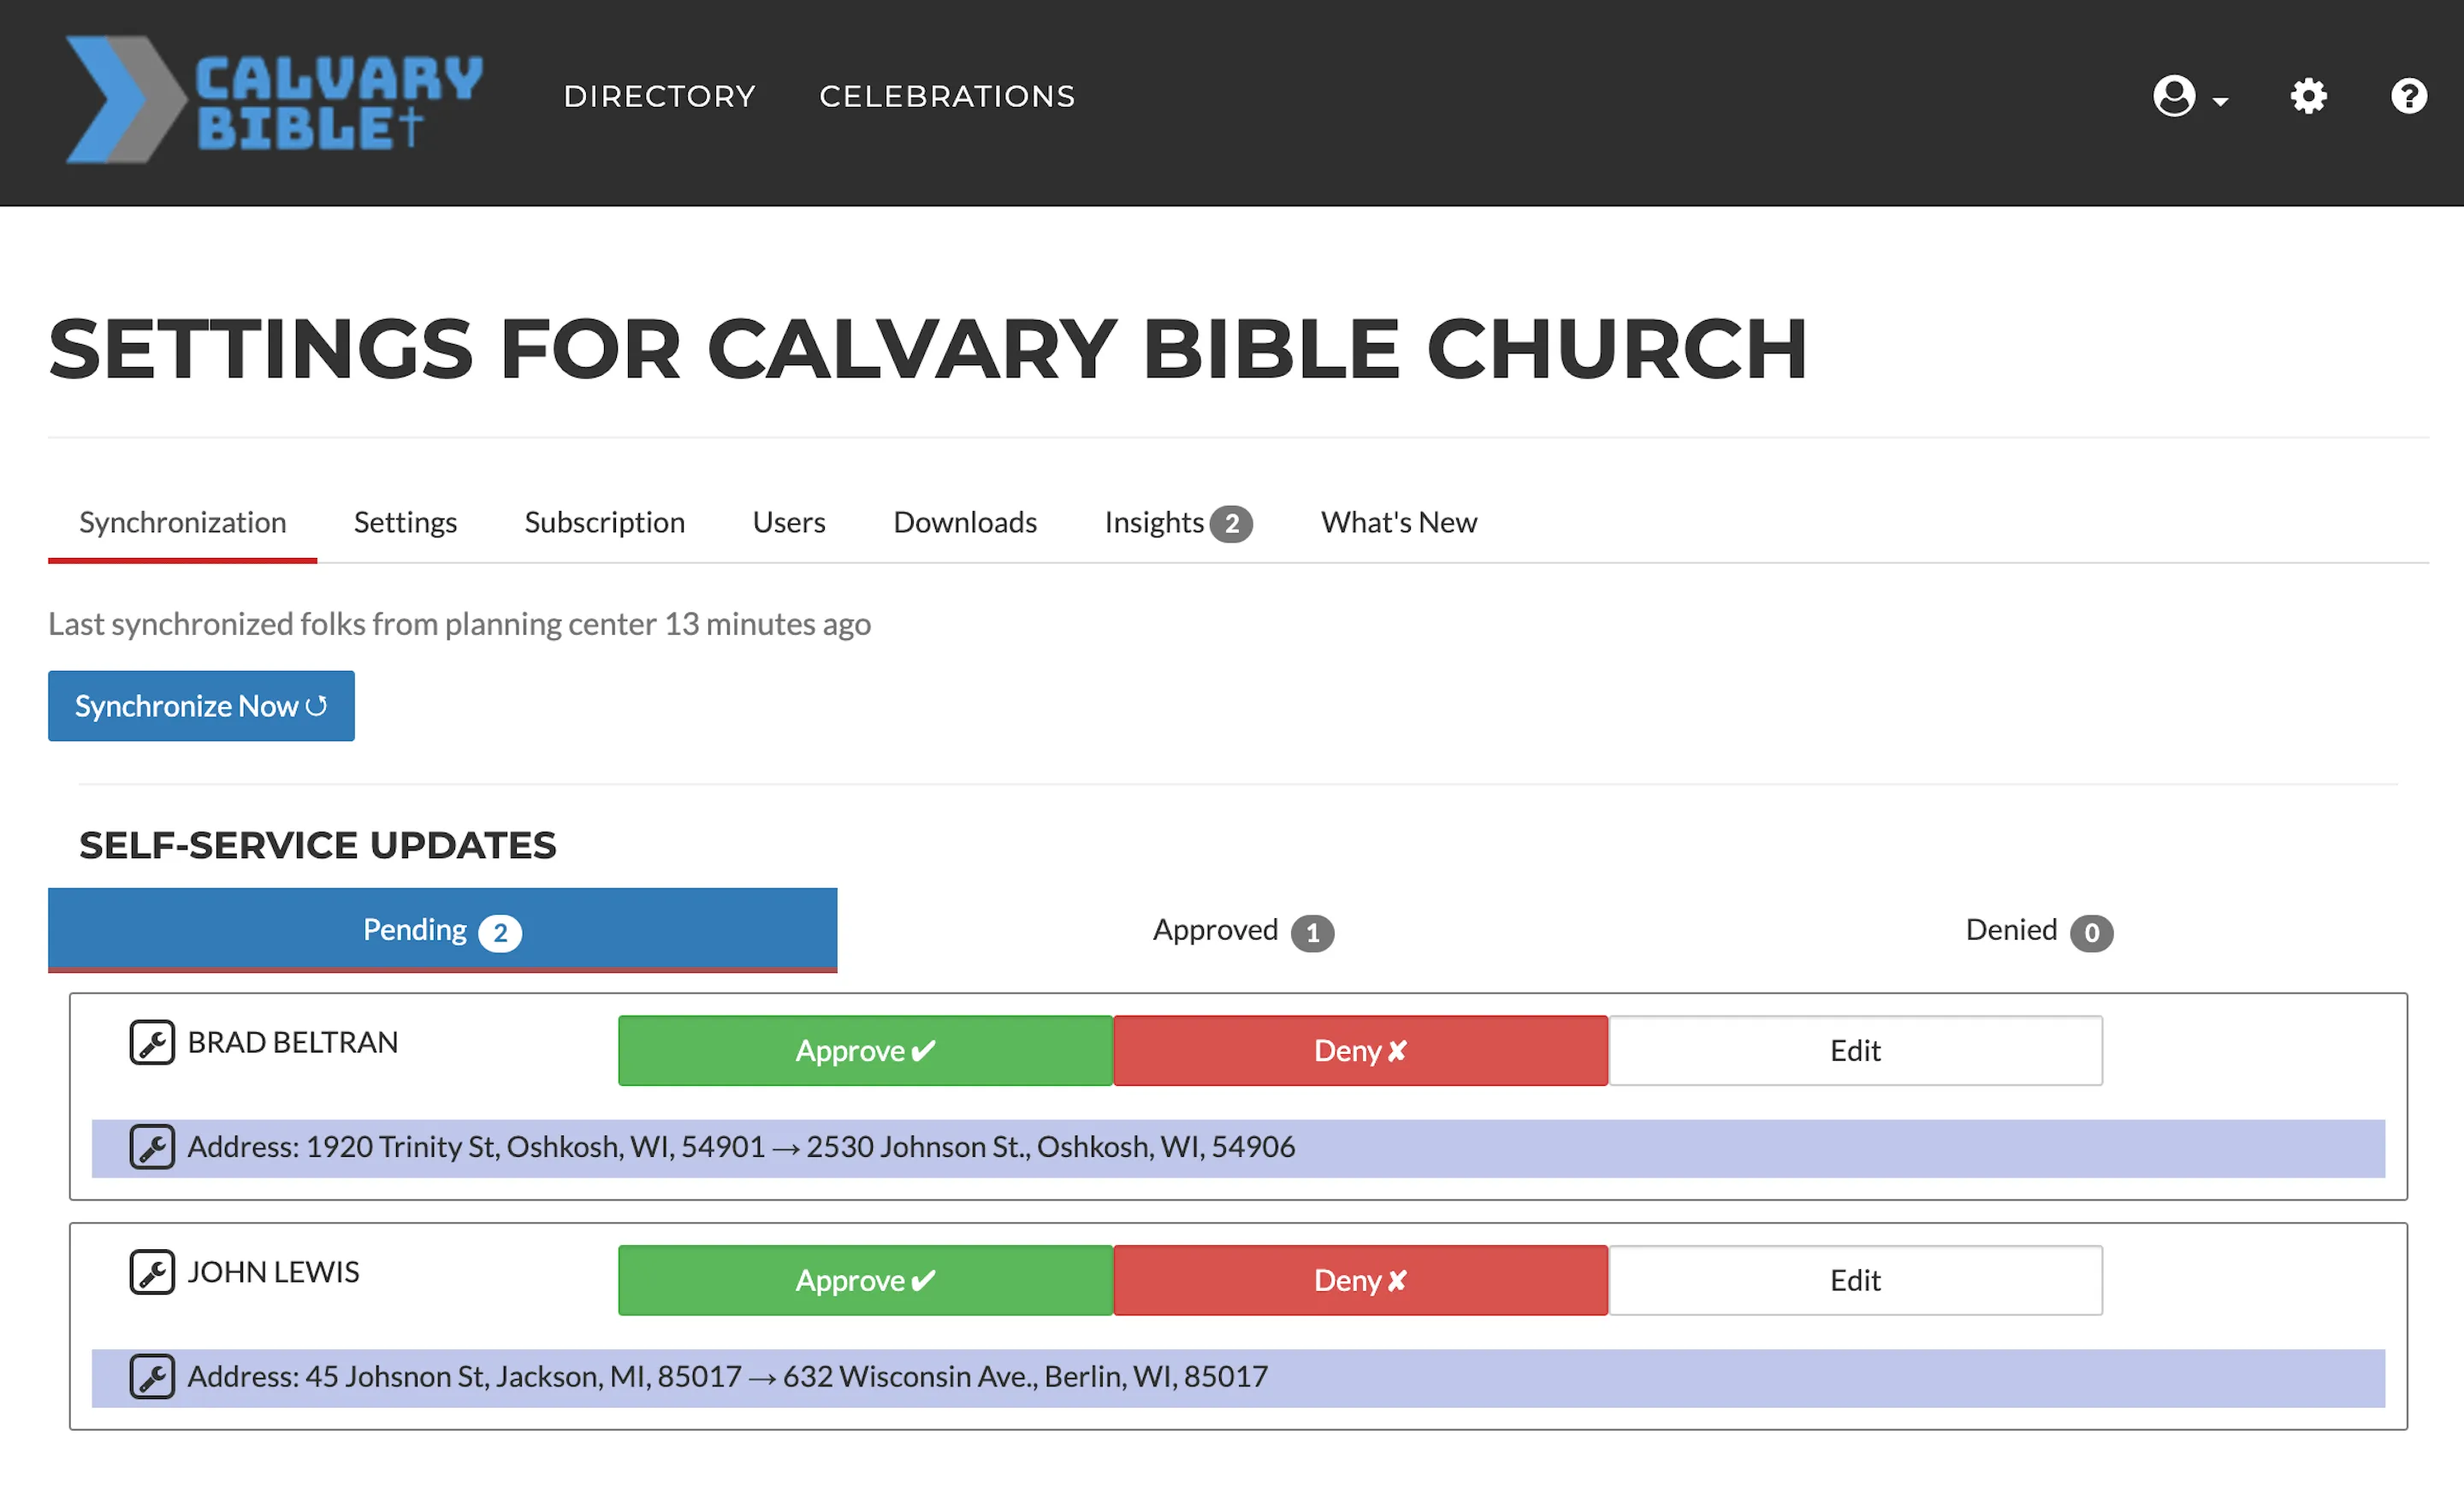
Task: Open the Insights tab
Action: coord(1154,522)
